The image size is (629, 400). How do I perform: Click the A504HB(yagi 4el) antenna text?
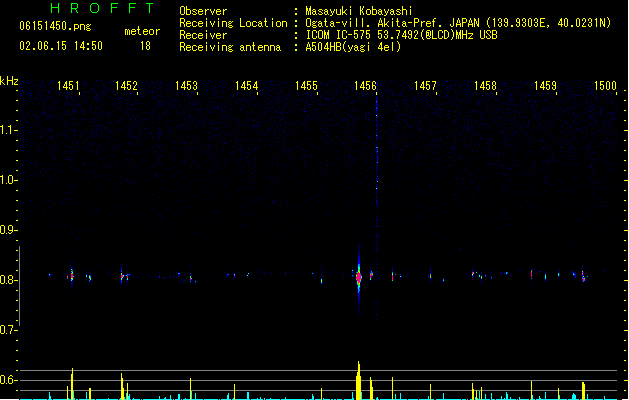[x=353, y=47]
